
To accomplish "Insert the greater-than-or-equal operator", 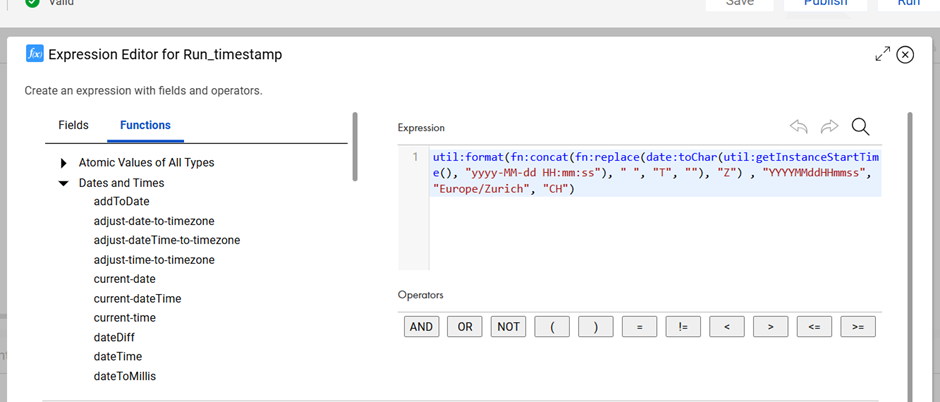I will 858,327.
